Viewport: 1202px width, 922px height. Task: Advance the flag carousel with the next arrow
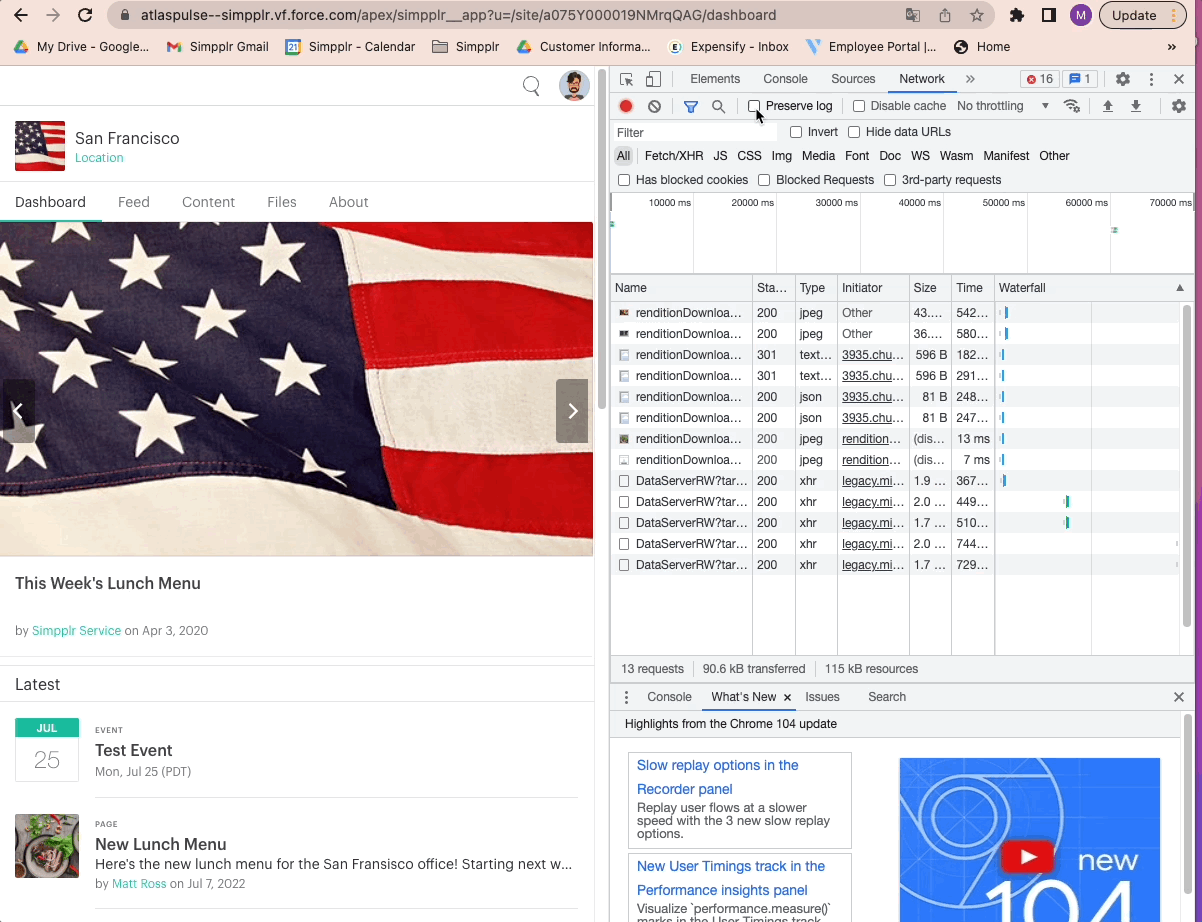(572, 410)
